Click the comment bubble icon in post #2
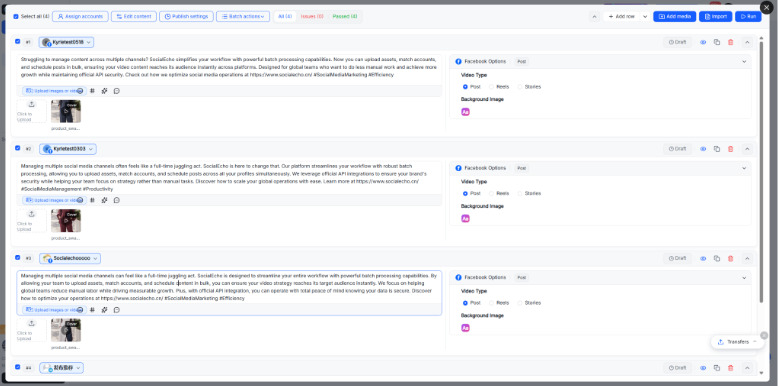Screen dimensions: 778x386 pyautogui.click(x=117, y=200)
